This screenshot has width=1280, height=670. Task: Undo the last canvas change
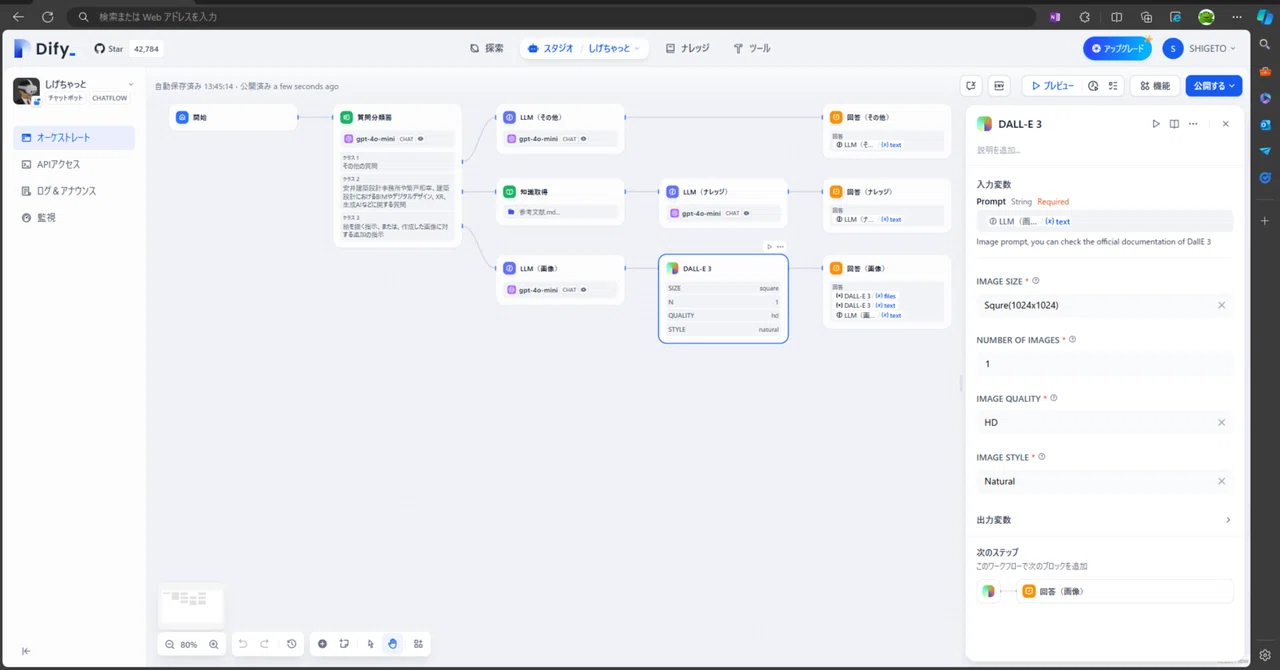243,644
